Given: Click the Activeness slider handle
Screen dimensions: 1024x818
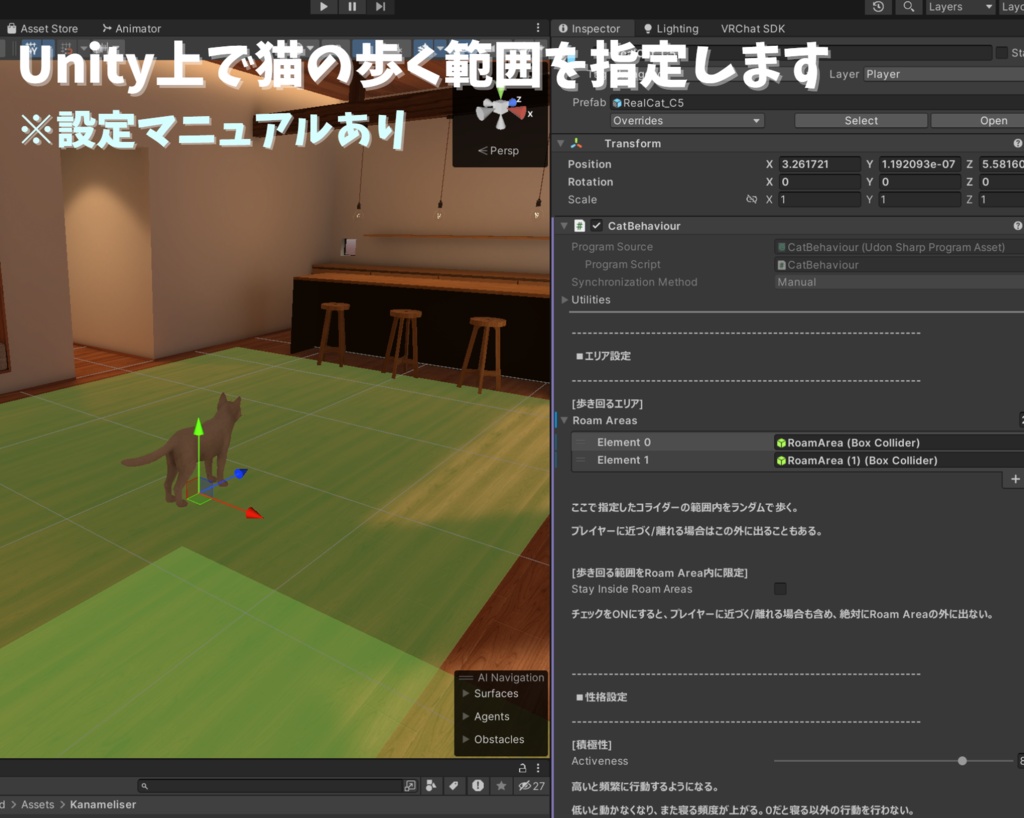Looking at the screenshot, I should tap(962, 761).
